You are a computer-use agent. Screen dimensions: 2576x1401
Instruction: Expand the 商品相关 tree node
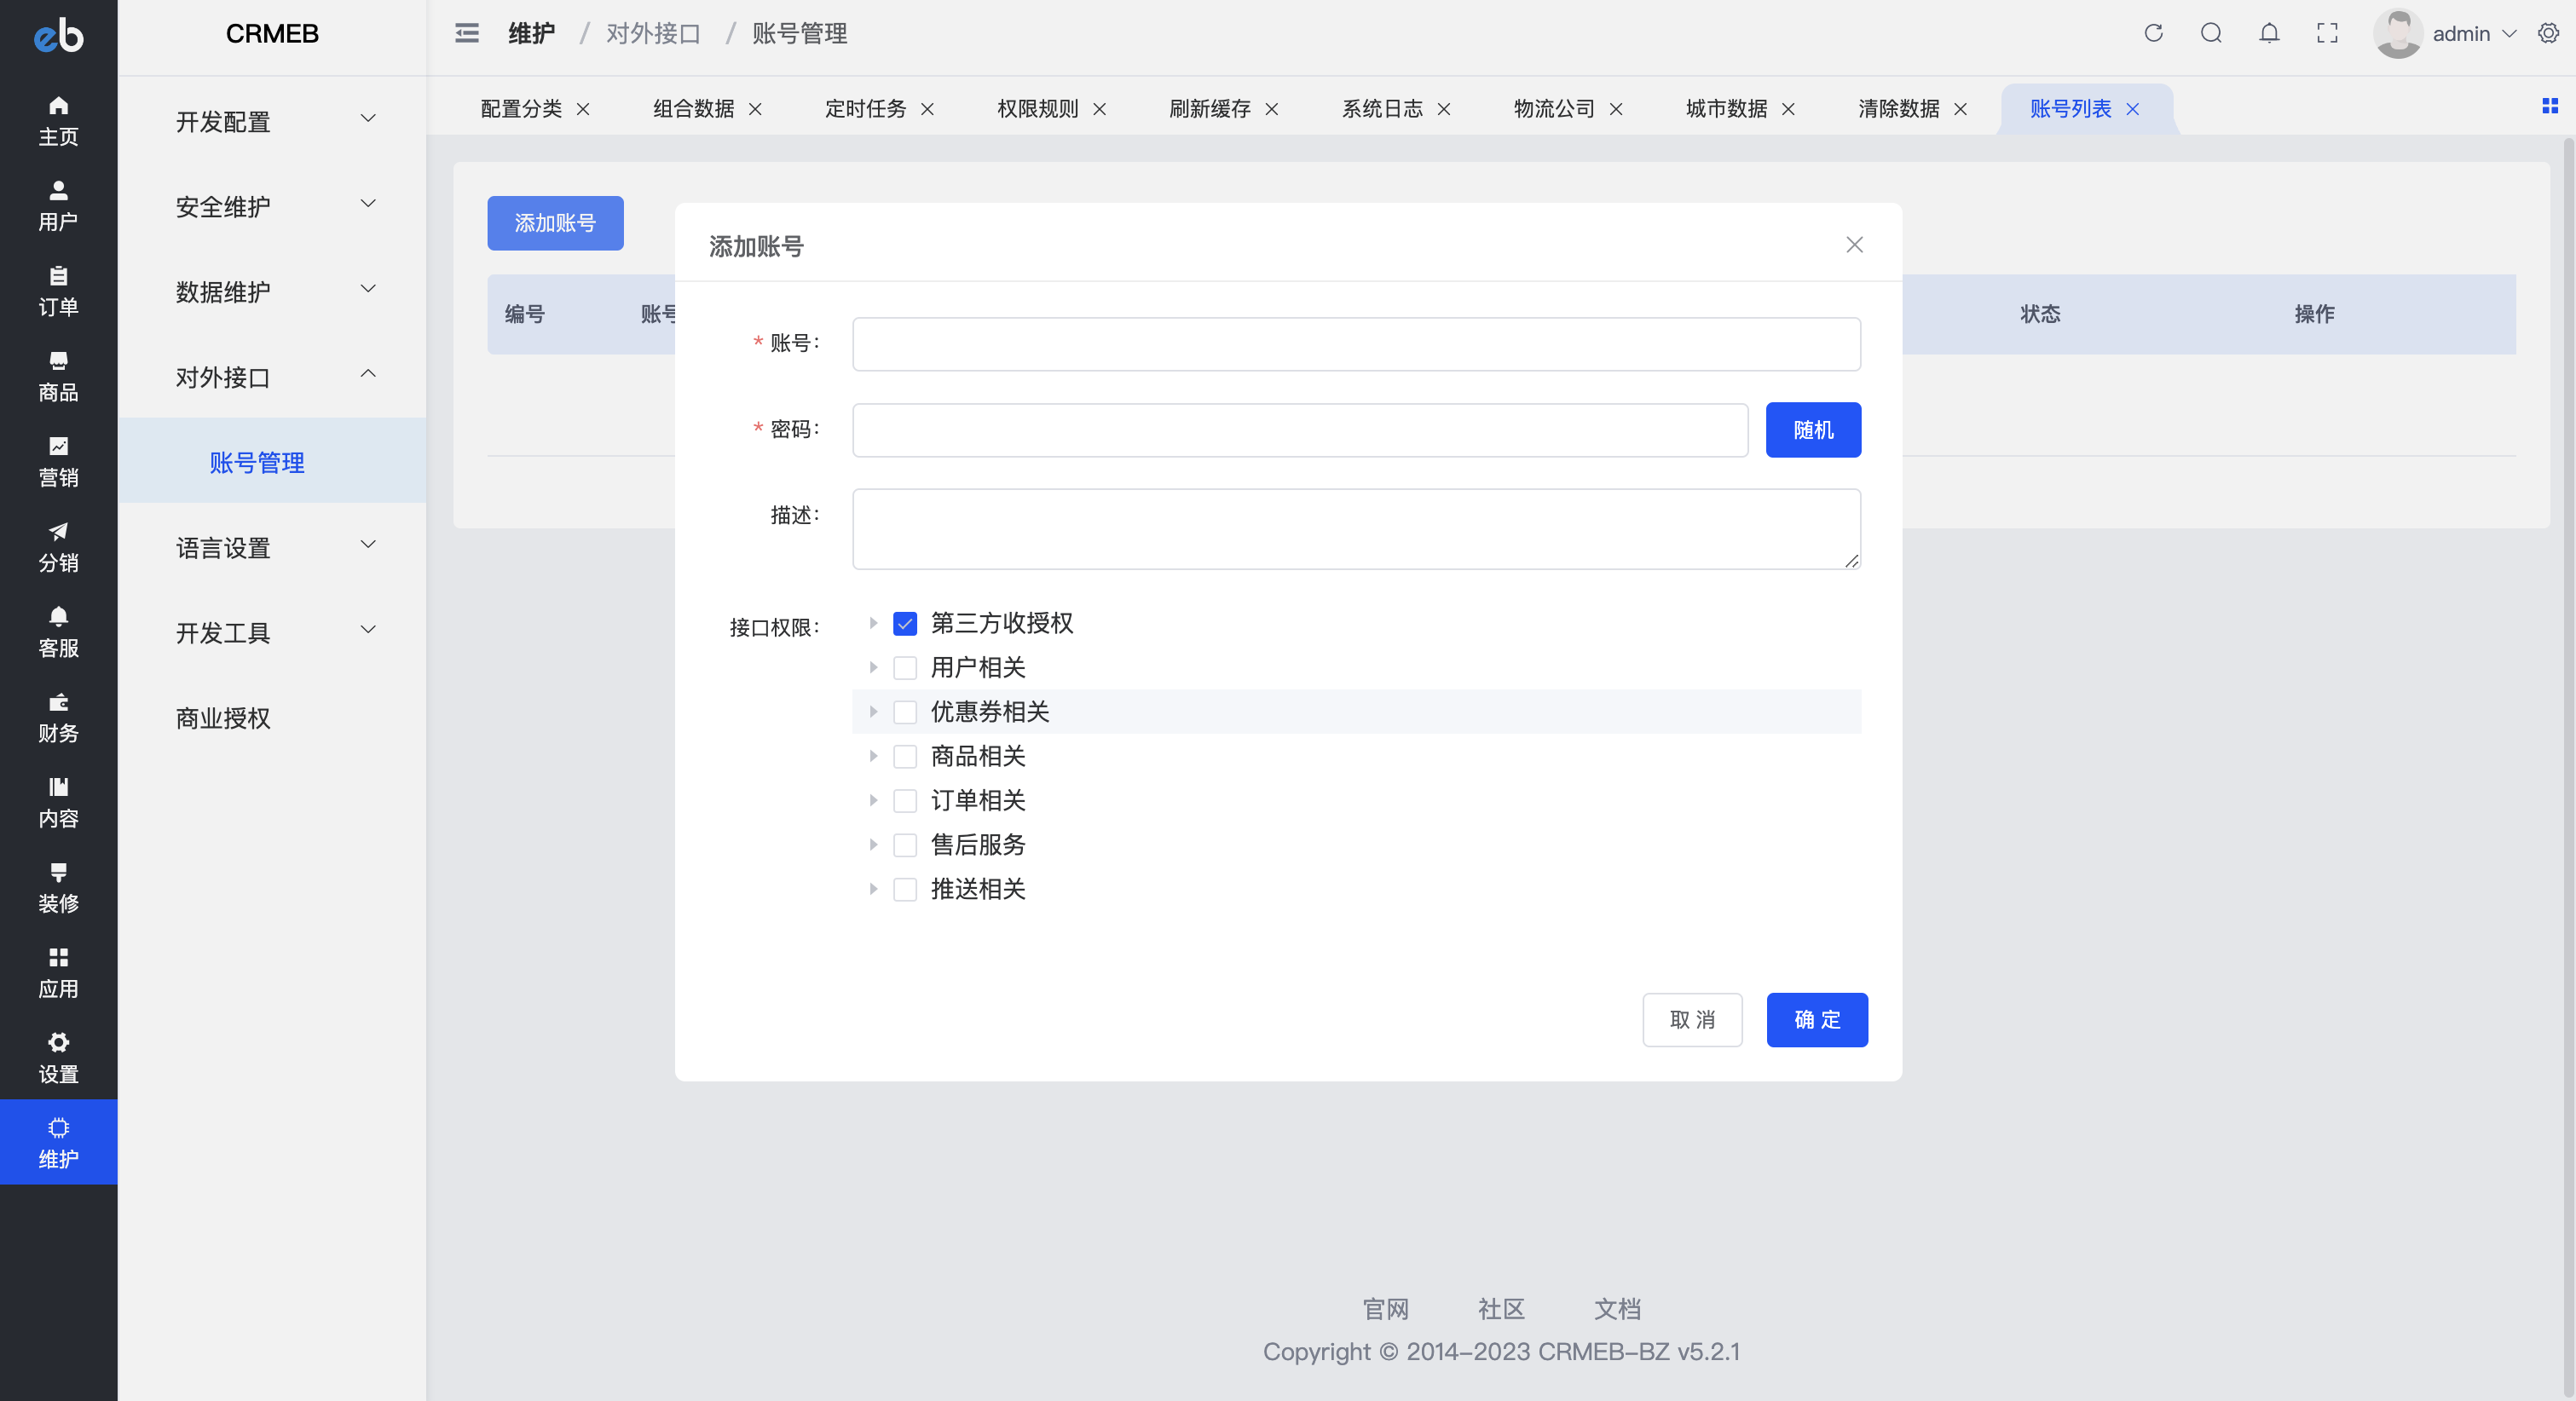[873, 756]
